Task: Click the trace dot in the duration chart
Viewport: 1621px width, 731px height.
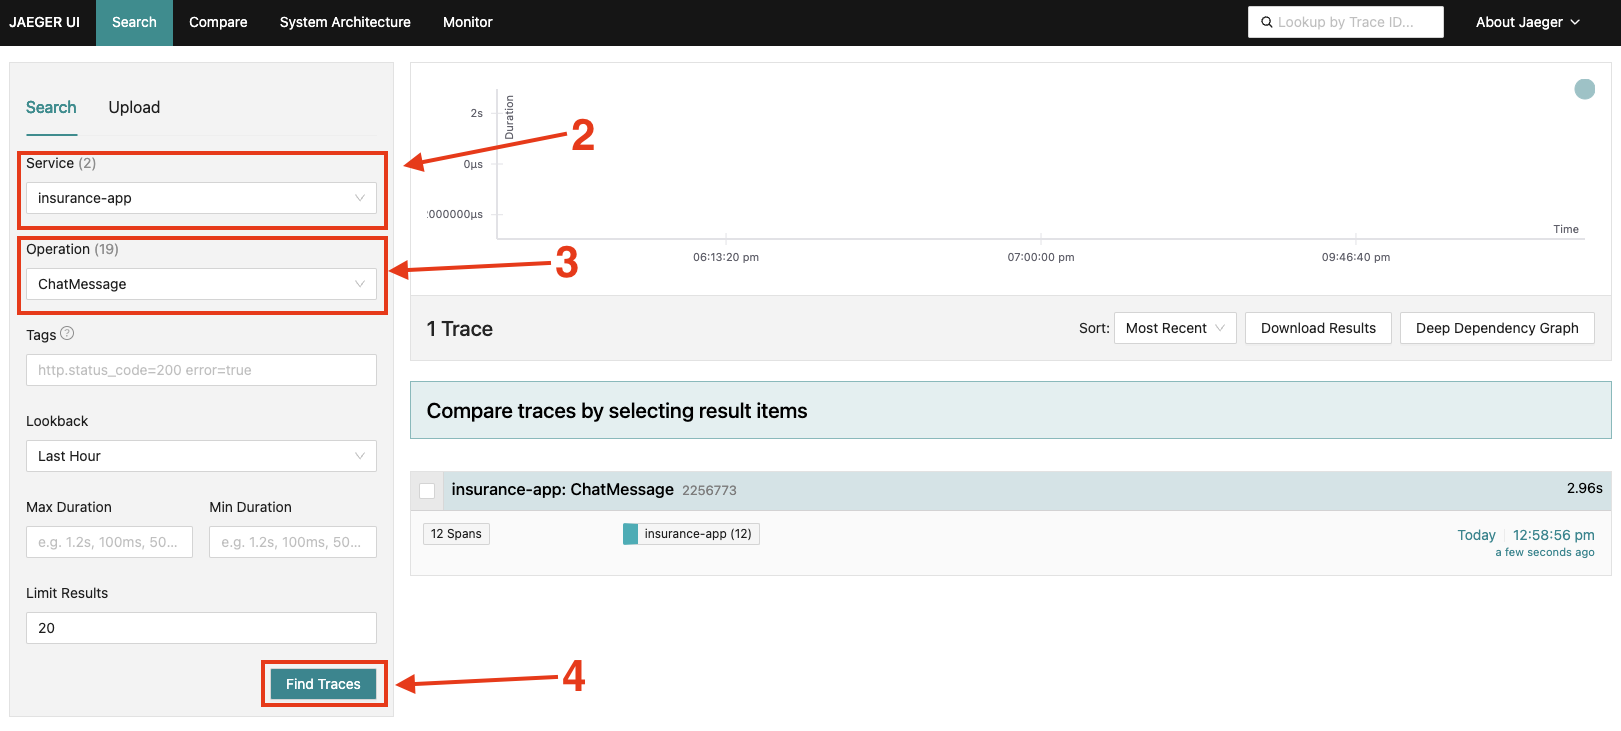Action: (1584, 89)
